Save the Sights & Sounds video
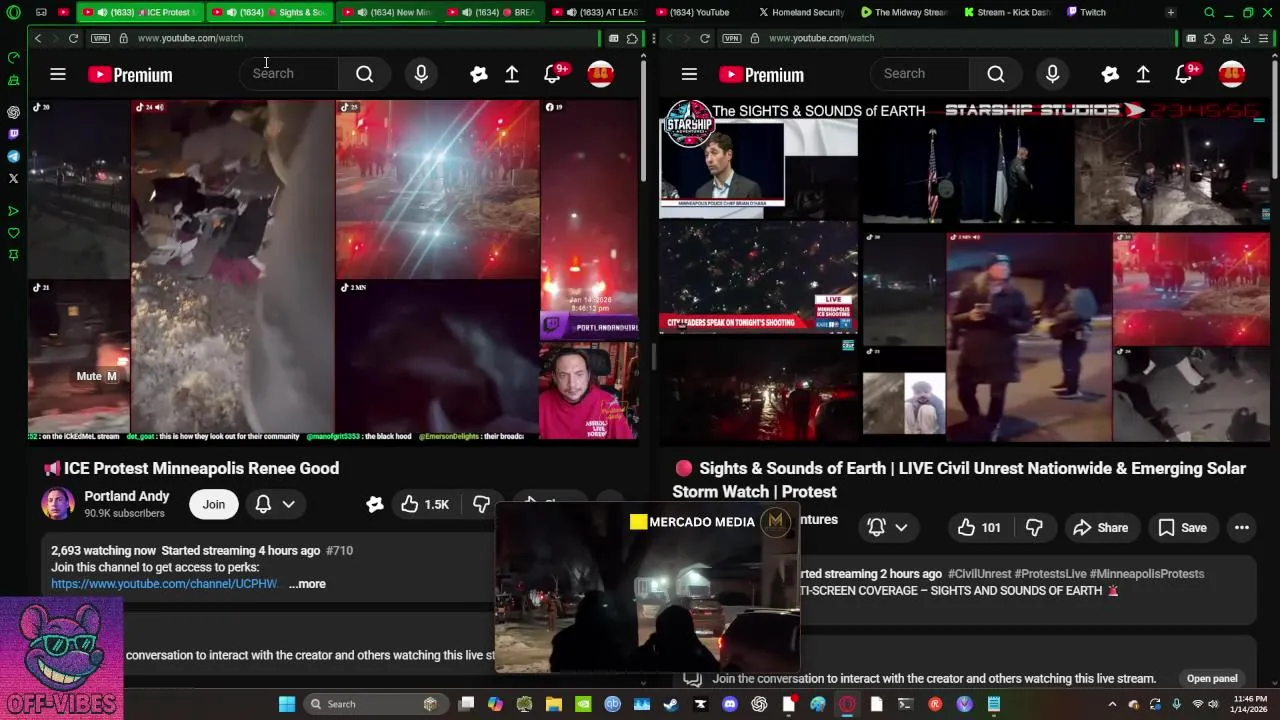Viewport: 1280px width, 720px height. tap(1182, 528)
